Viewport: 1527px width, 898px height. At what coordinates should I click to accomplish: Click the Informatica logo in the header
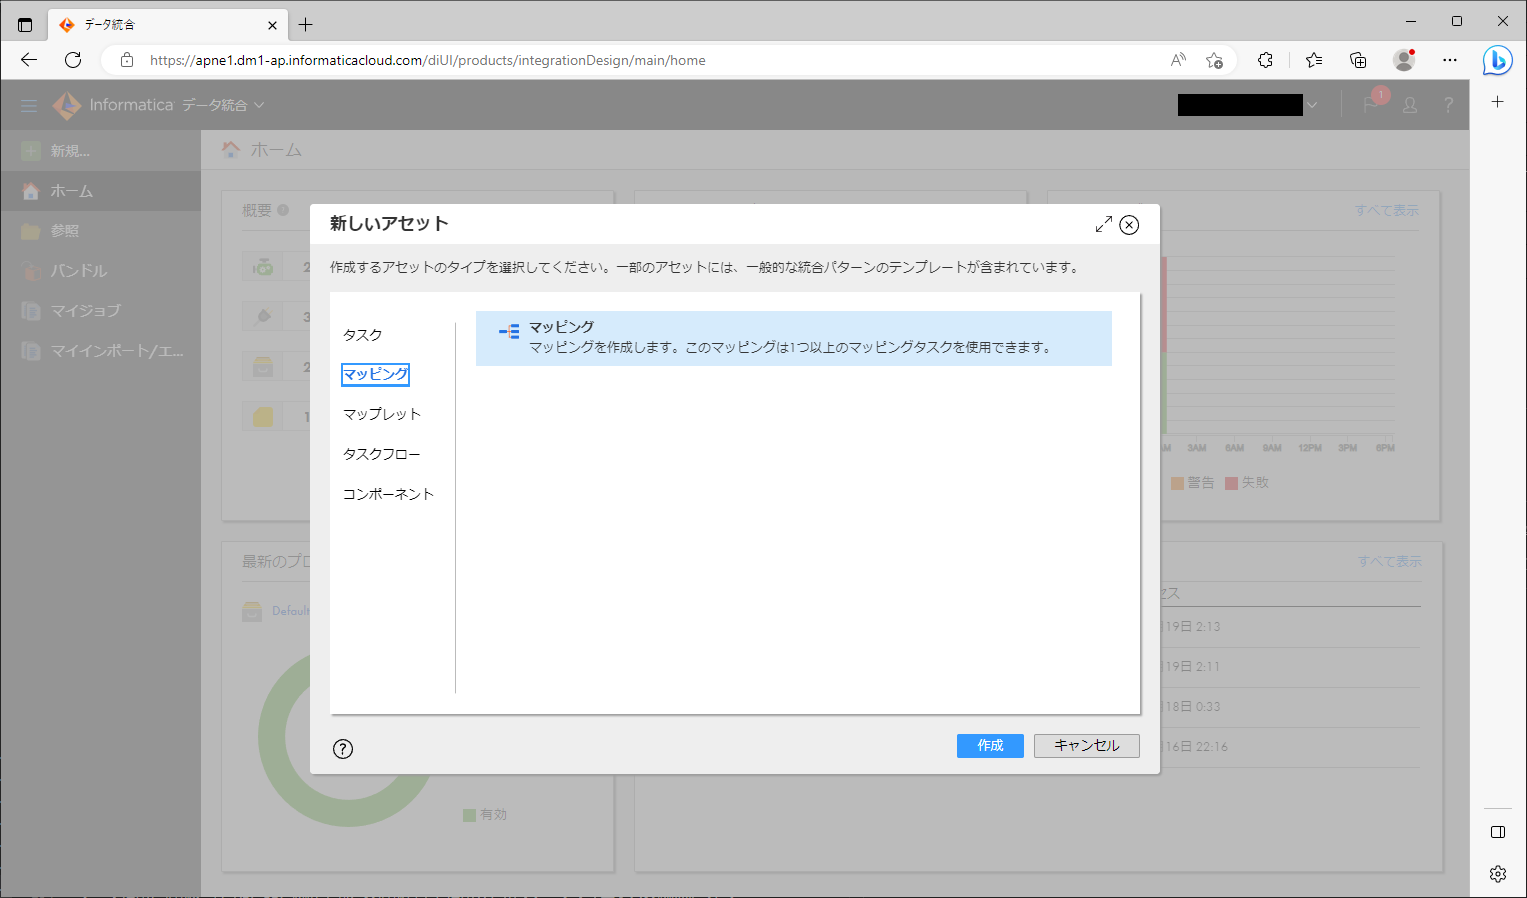(66, 104)
